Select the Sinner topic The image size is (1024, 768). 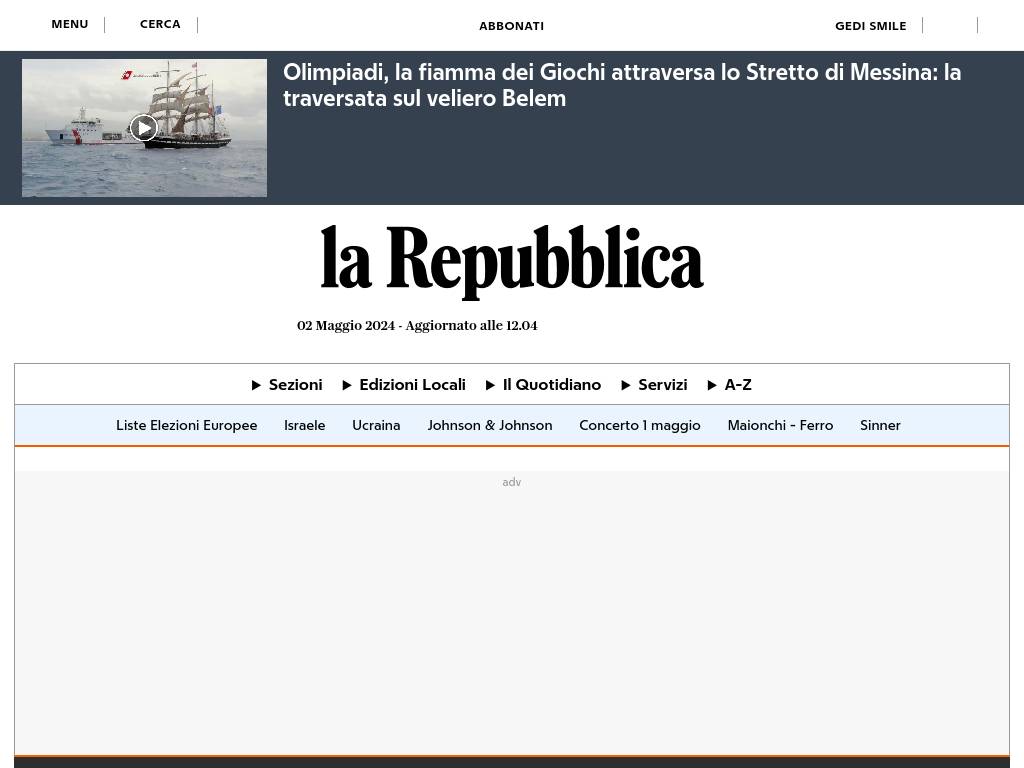[880, 425]
